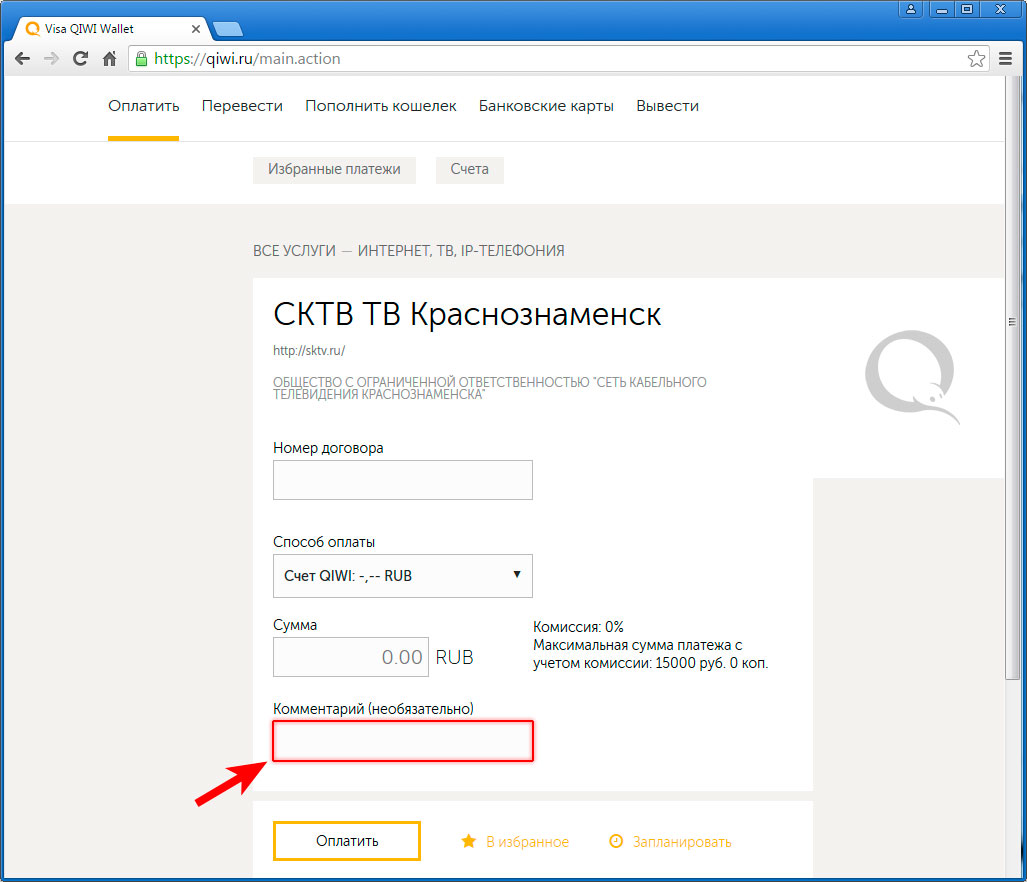Screen dimensions: 1027x882
Task: Open Банковские карты section
Action: coord(546,106)
